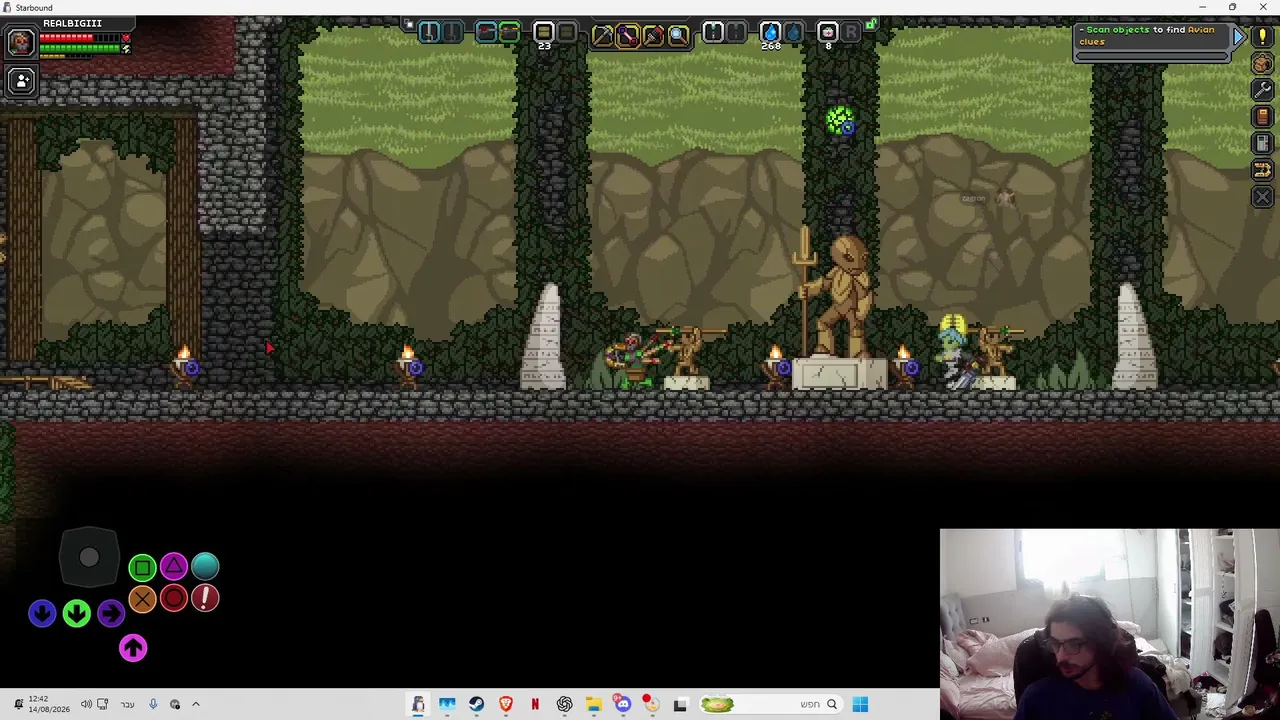Open the inventory bag icon

pos(1262,64)
